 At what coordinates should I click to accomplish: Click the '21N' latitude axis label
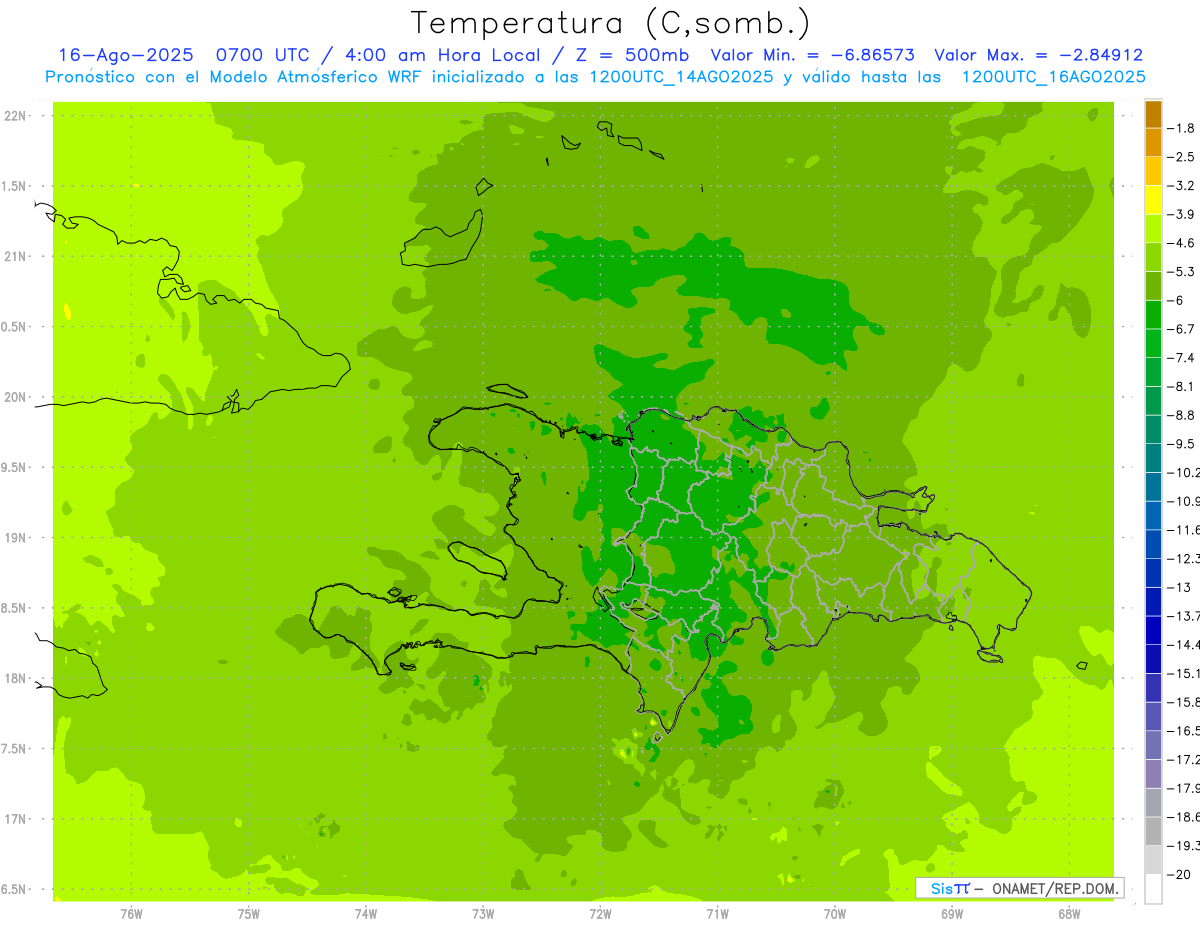click(15, 257)
